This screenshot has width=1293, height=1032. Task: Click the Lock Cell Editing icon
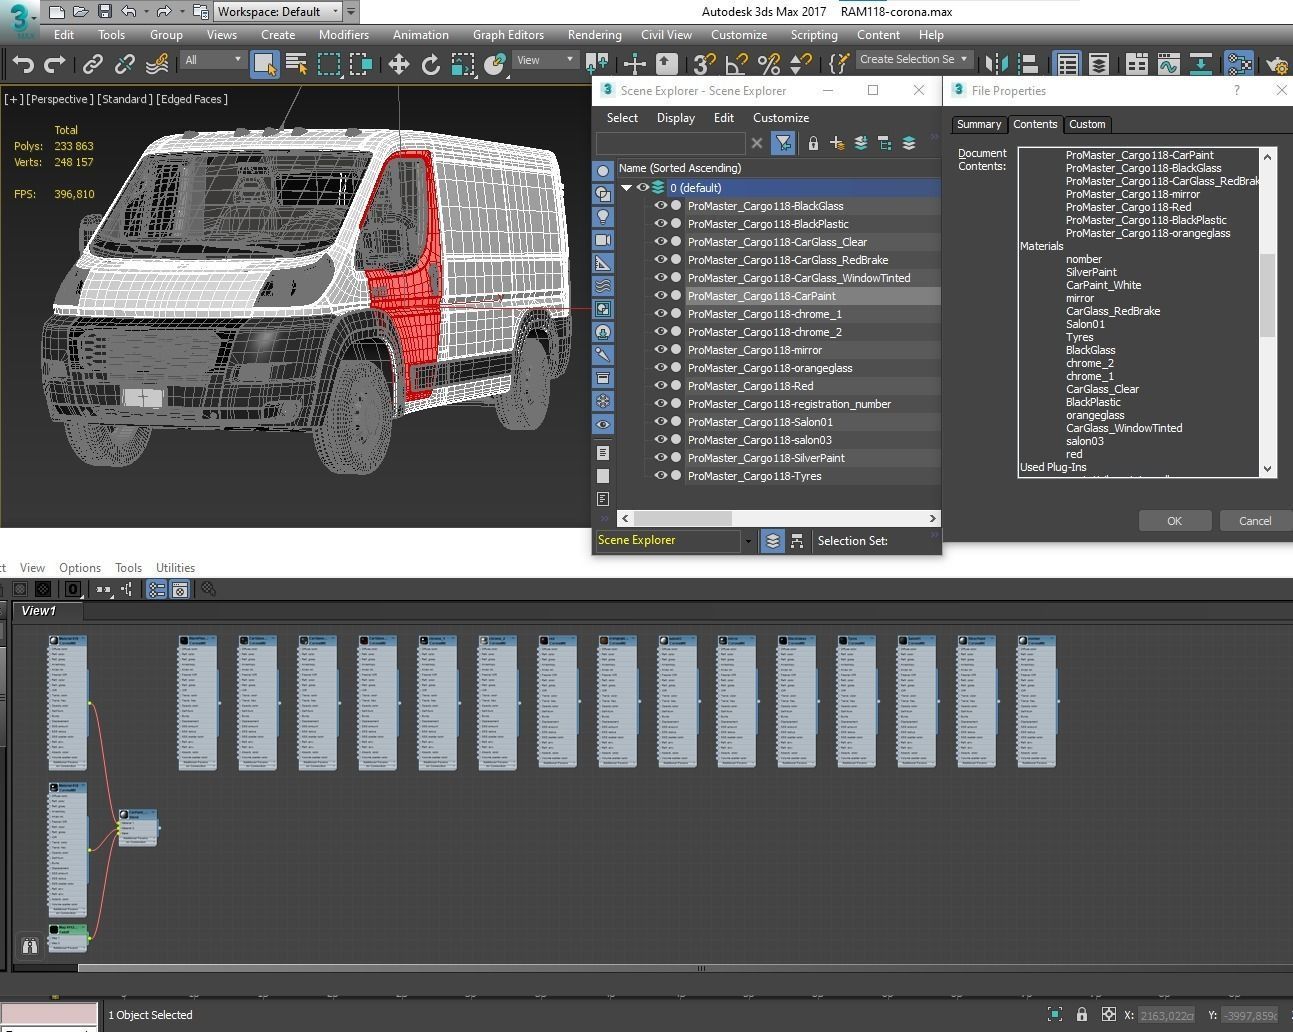click(x=813, y=143)
